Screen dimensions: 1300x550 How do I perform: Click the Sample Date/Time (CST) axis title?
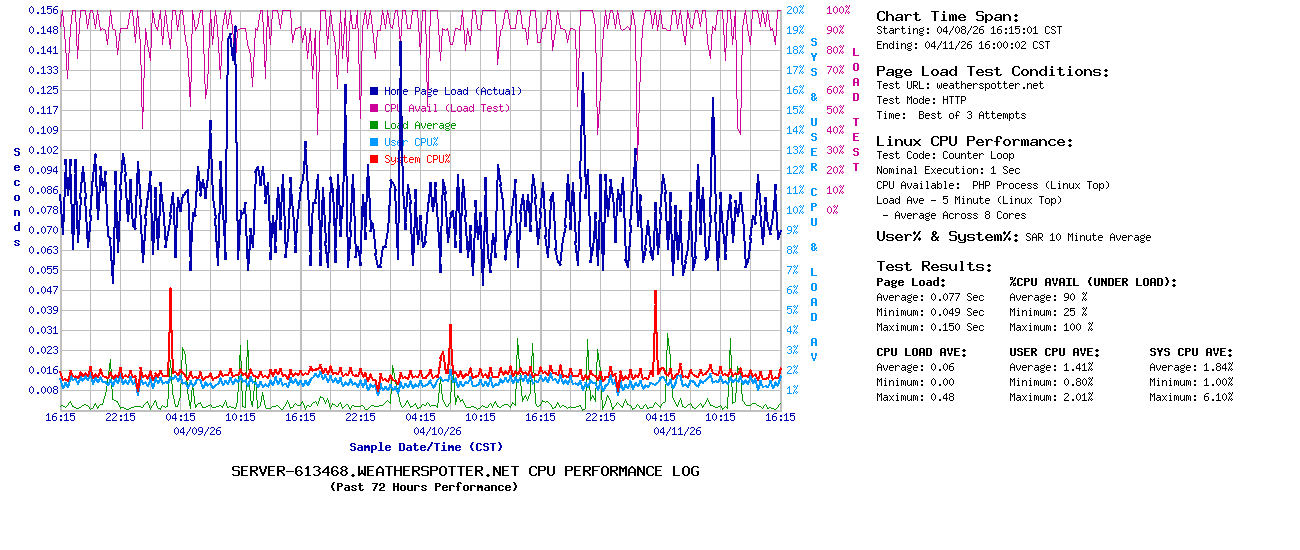pyautogui.click(x=426, y=447)
